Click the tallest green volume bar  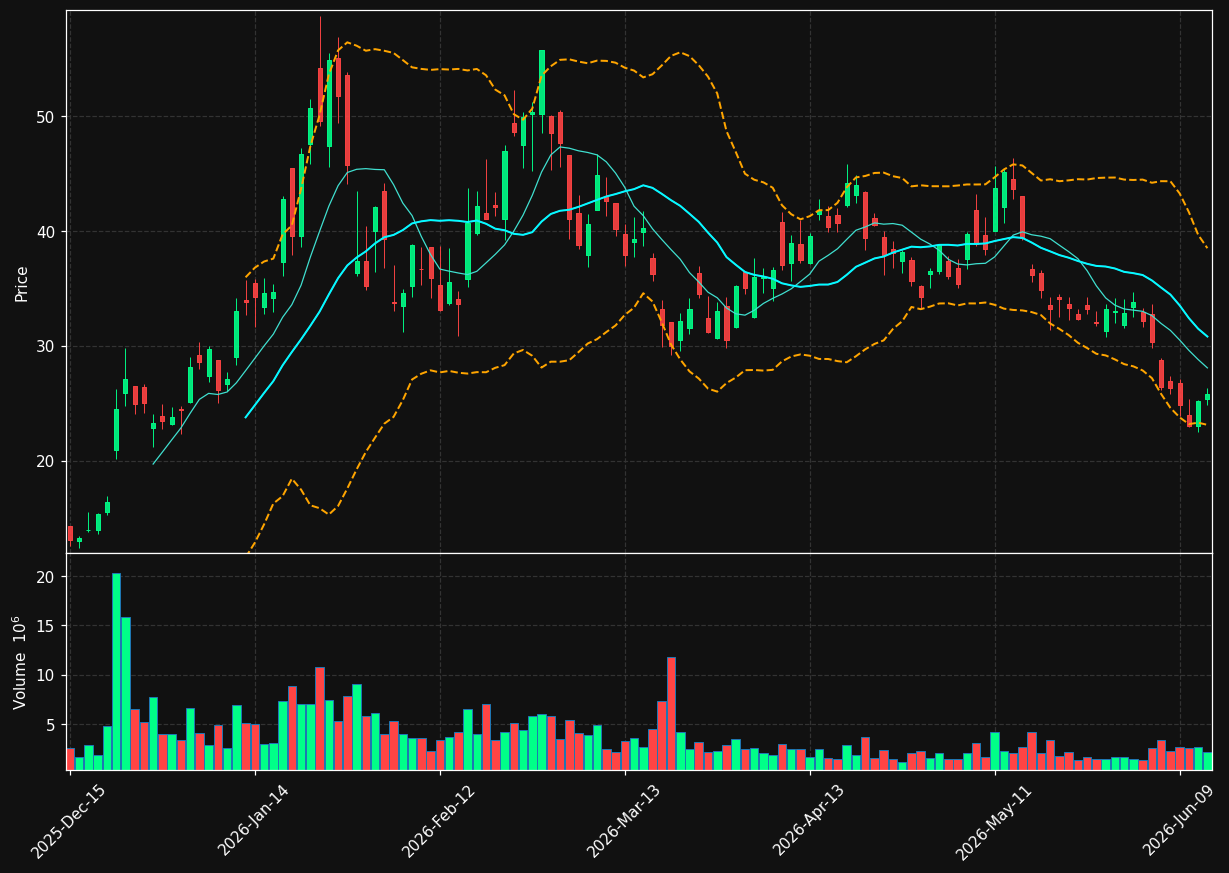pyautogui.click(x=116, y=671)
